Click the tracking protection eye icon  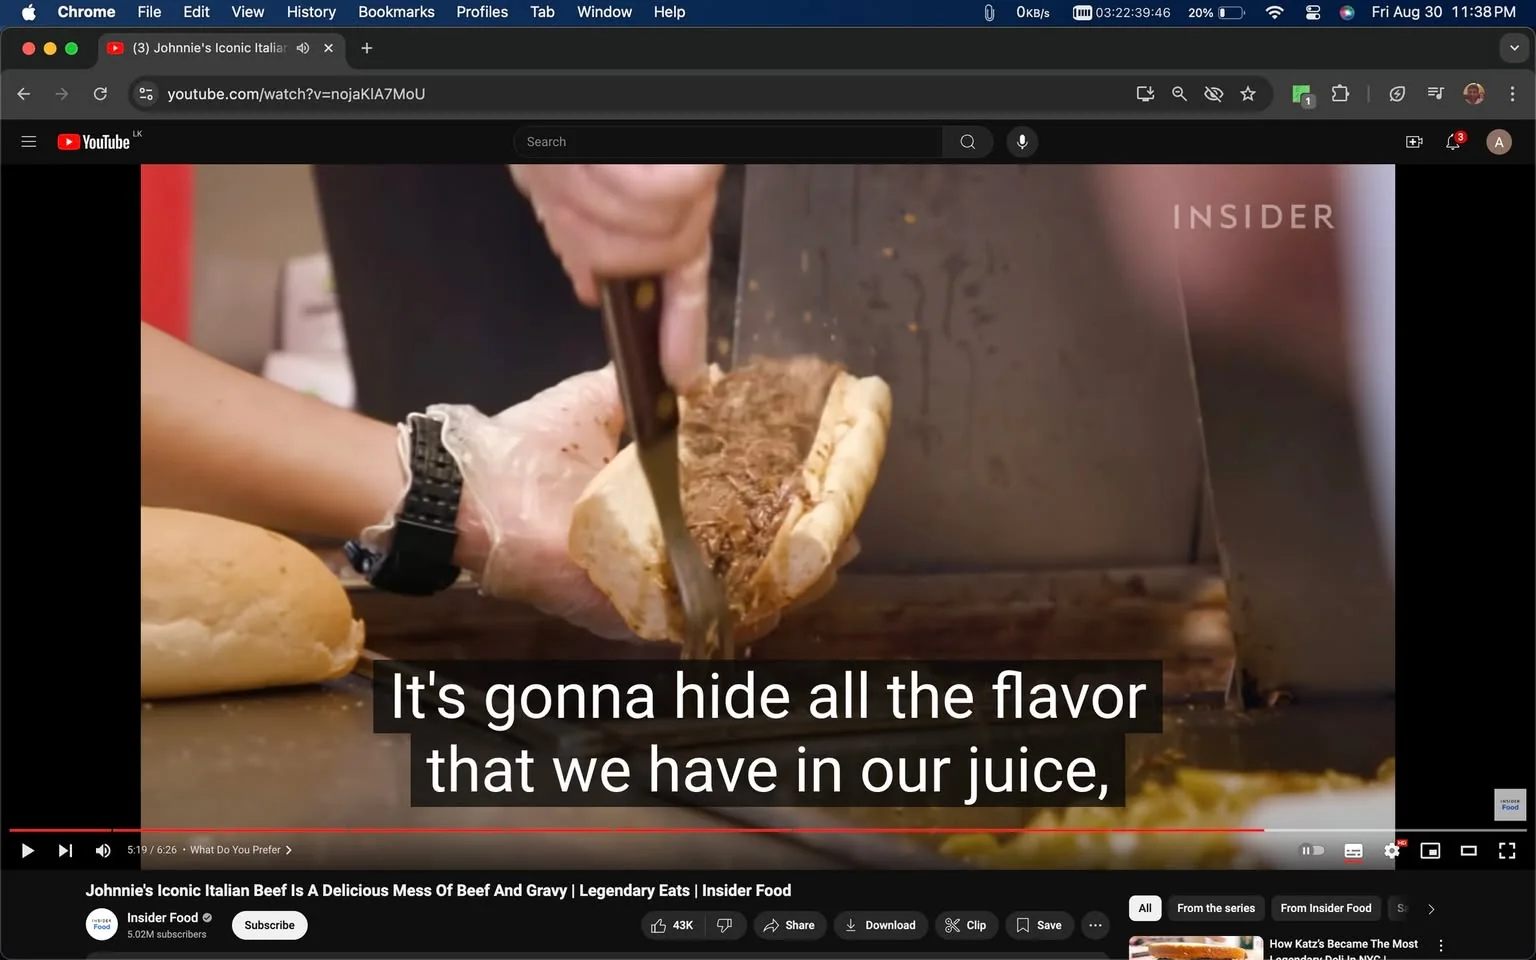[1214, 94]
